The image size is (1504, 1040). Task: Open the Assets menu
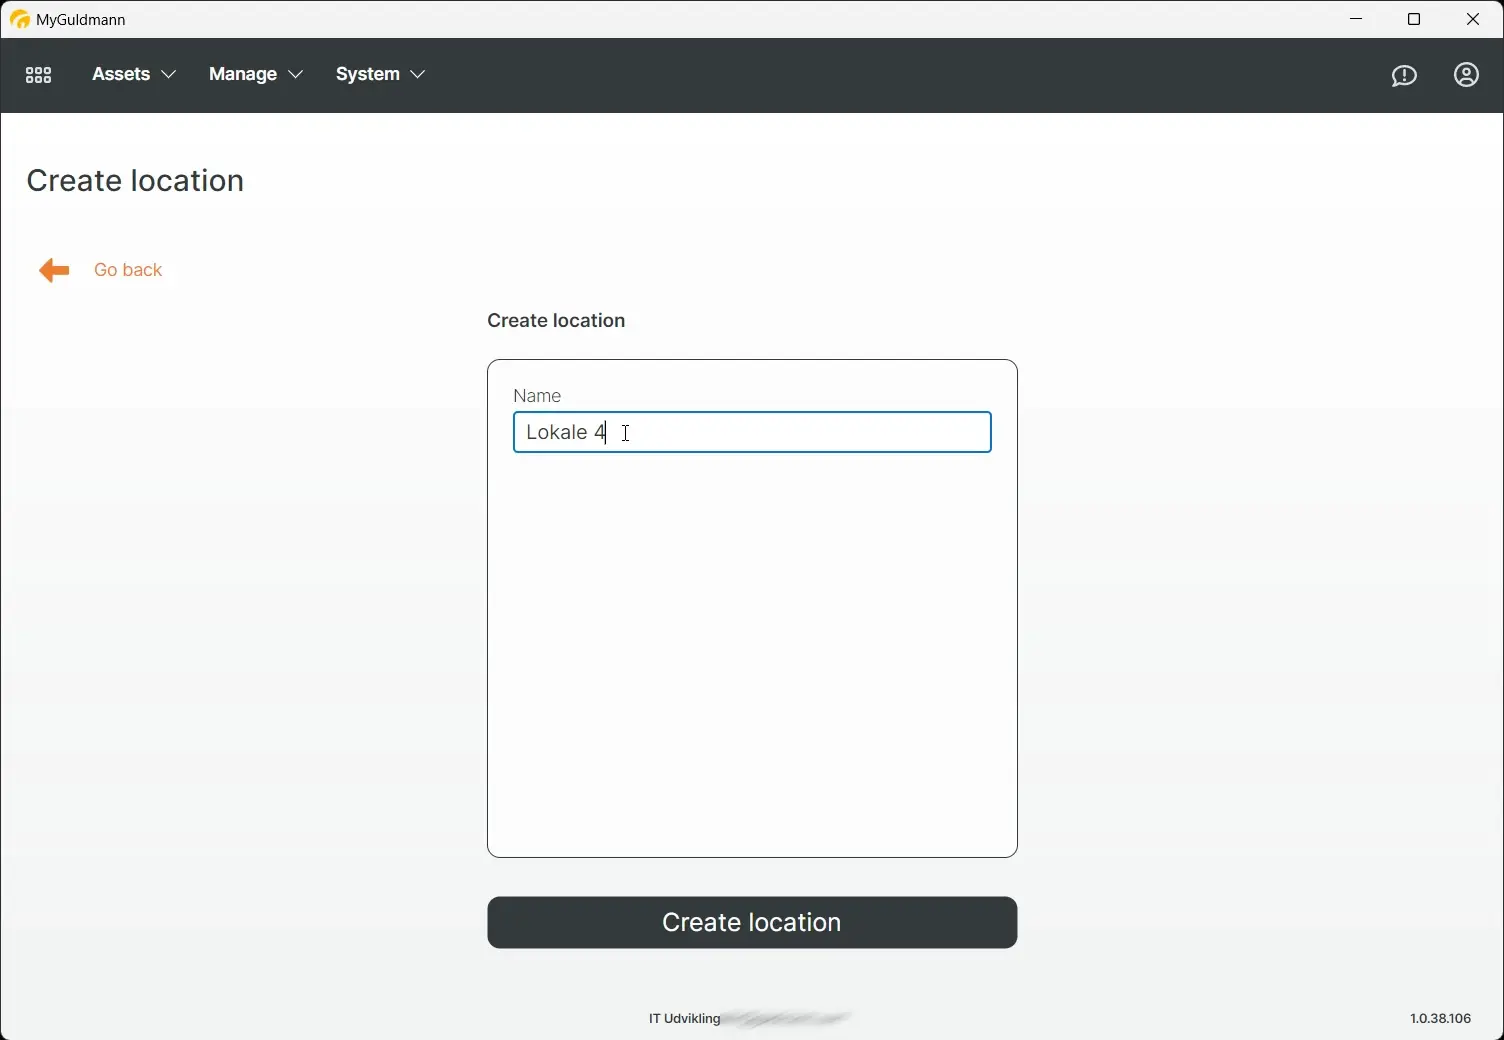(121, 74)
